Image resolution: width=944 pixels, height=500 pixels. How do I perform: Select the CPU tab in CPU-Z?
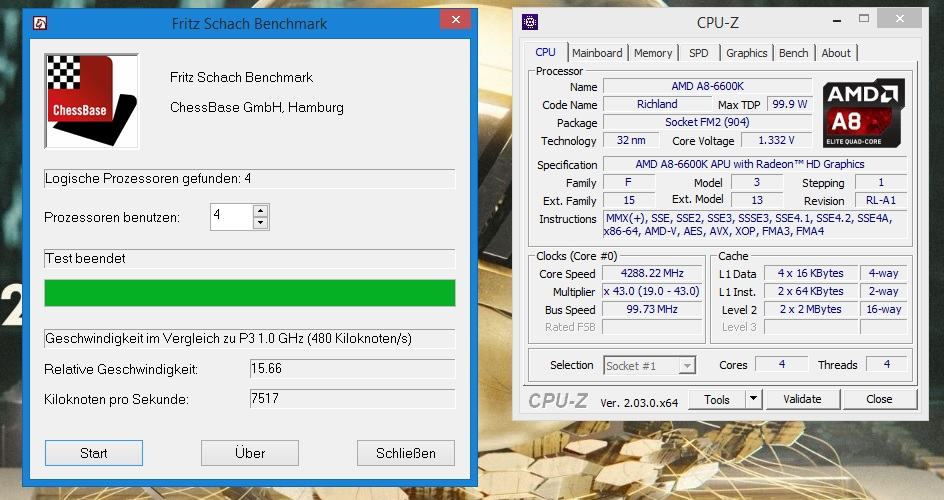coord(545,52)
